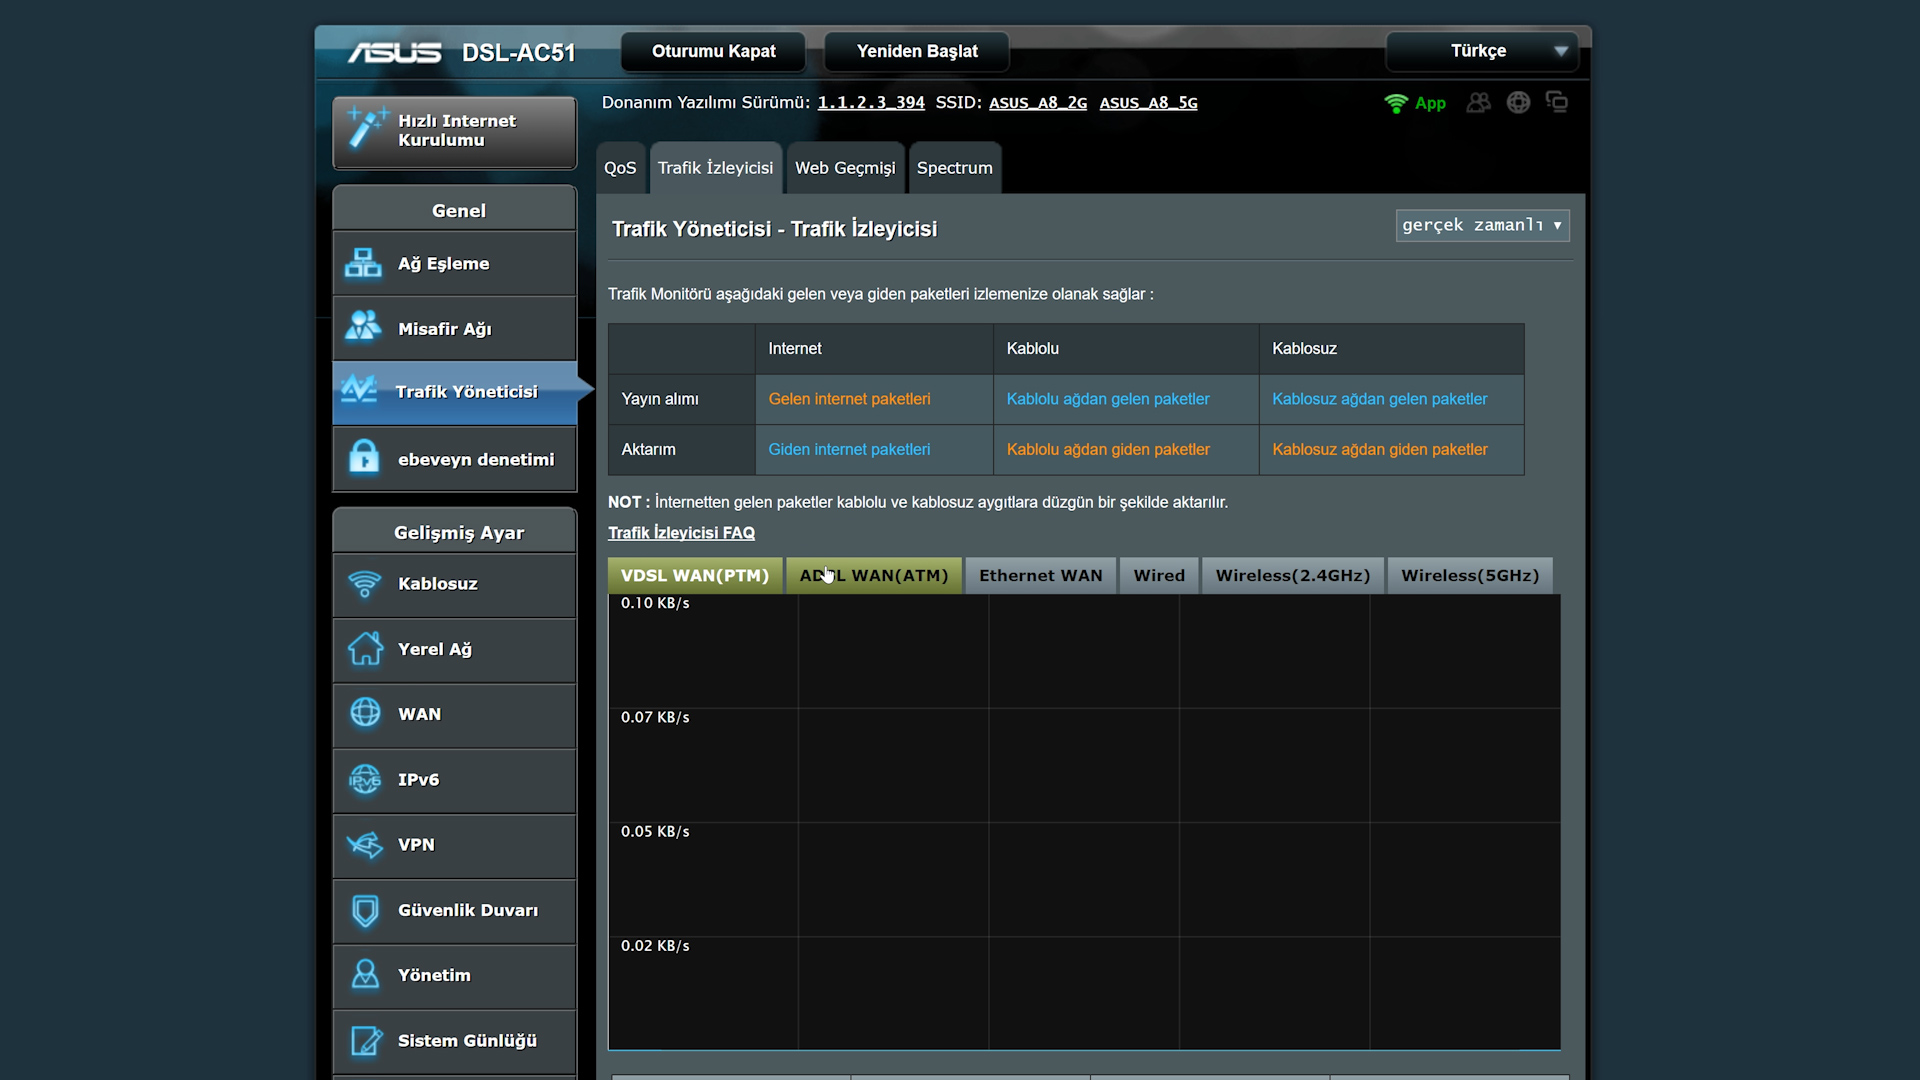The height and width of the screenshot is (1080, 1920).
Task: Click the Ağ Eşleme sidebar icon
Action: point(365,262)
